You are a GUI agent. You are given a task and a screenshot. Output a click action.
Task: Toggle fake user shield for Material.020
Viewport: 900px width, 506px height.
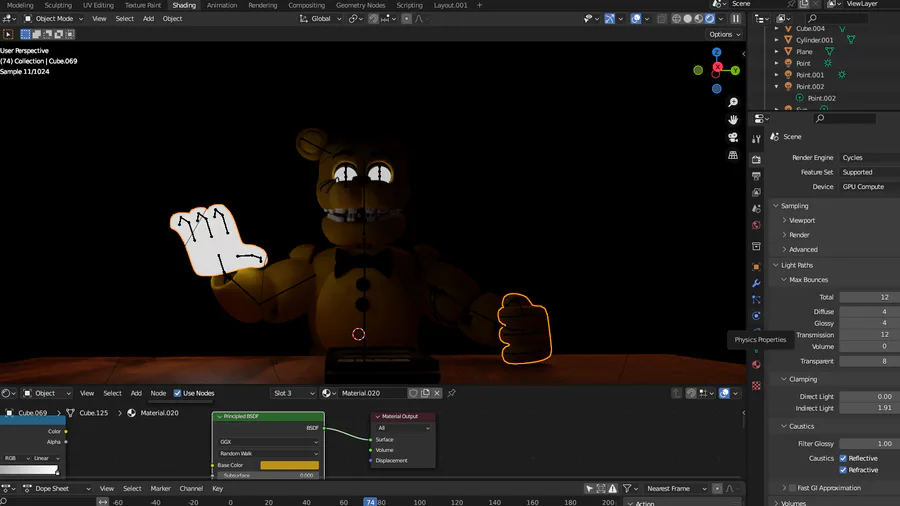[x=413, y=393]
